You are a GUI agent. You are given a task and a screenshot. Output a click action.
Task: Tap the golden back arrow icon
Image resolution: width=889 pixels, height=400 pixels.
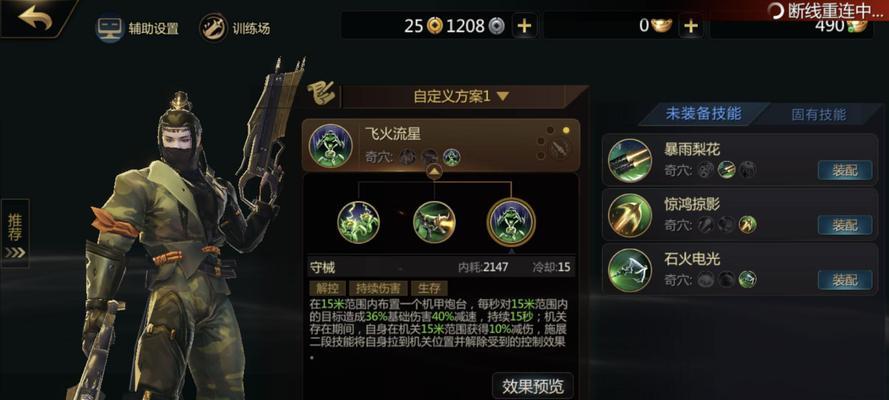pyautogui.click(x=35, y=18)
